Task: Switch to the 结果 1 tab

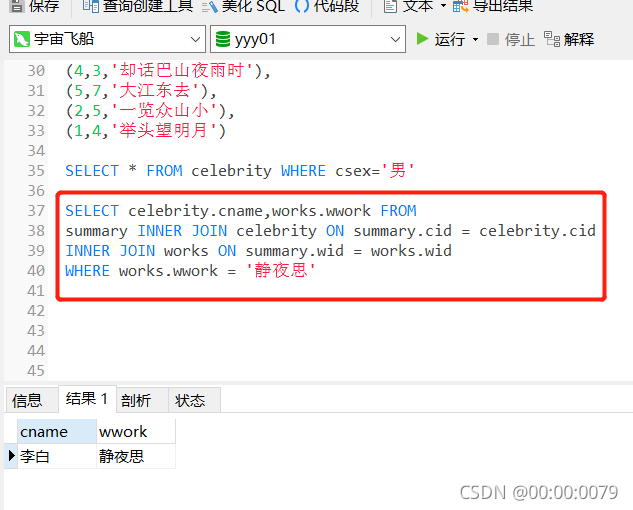Action: pos(87,399)
